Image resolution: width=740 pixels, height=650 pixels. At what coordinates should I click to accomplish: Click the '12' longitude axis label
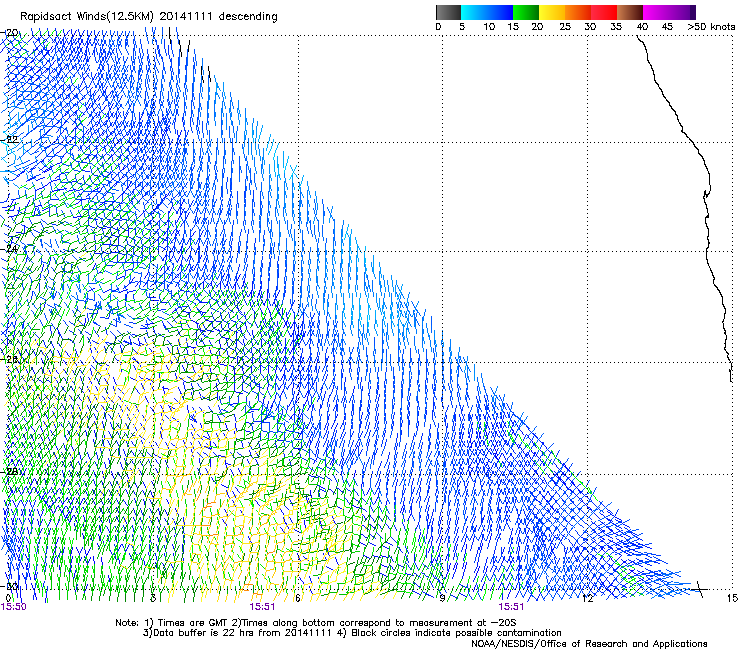point(588,598)
